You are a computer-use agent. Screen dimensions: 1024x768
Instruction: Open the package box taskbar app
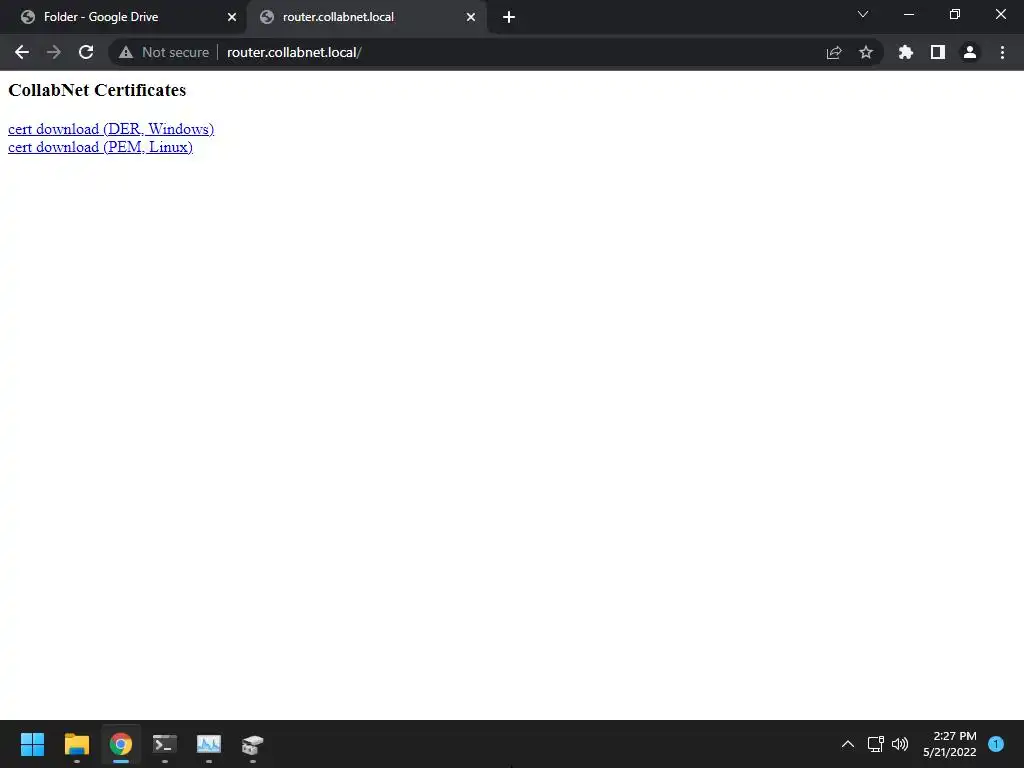point(253,744)
